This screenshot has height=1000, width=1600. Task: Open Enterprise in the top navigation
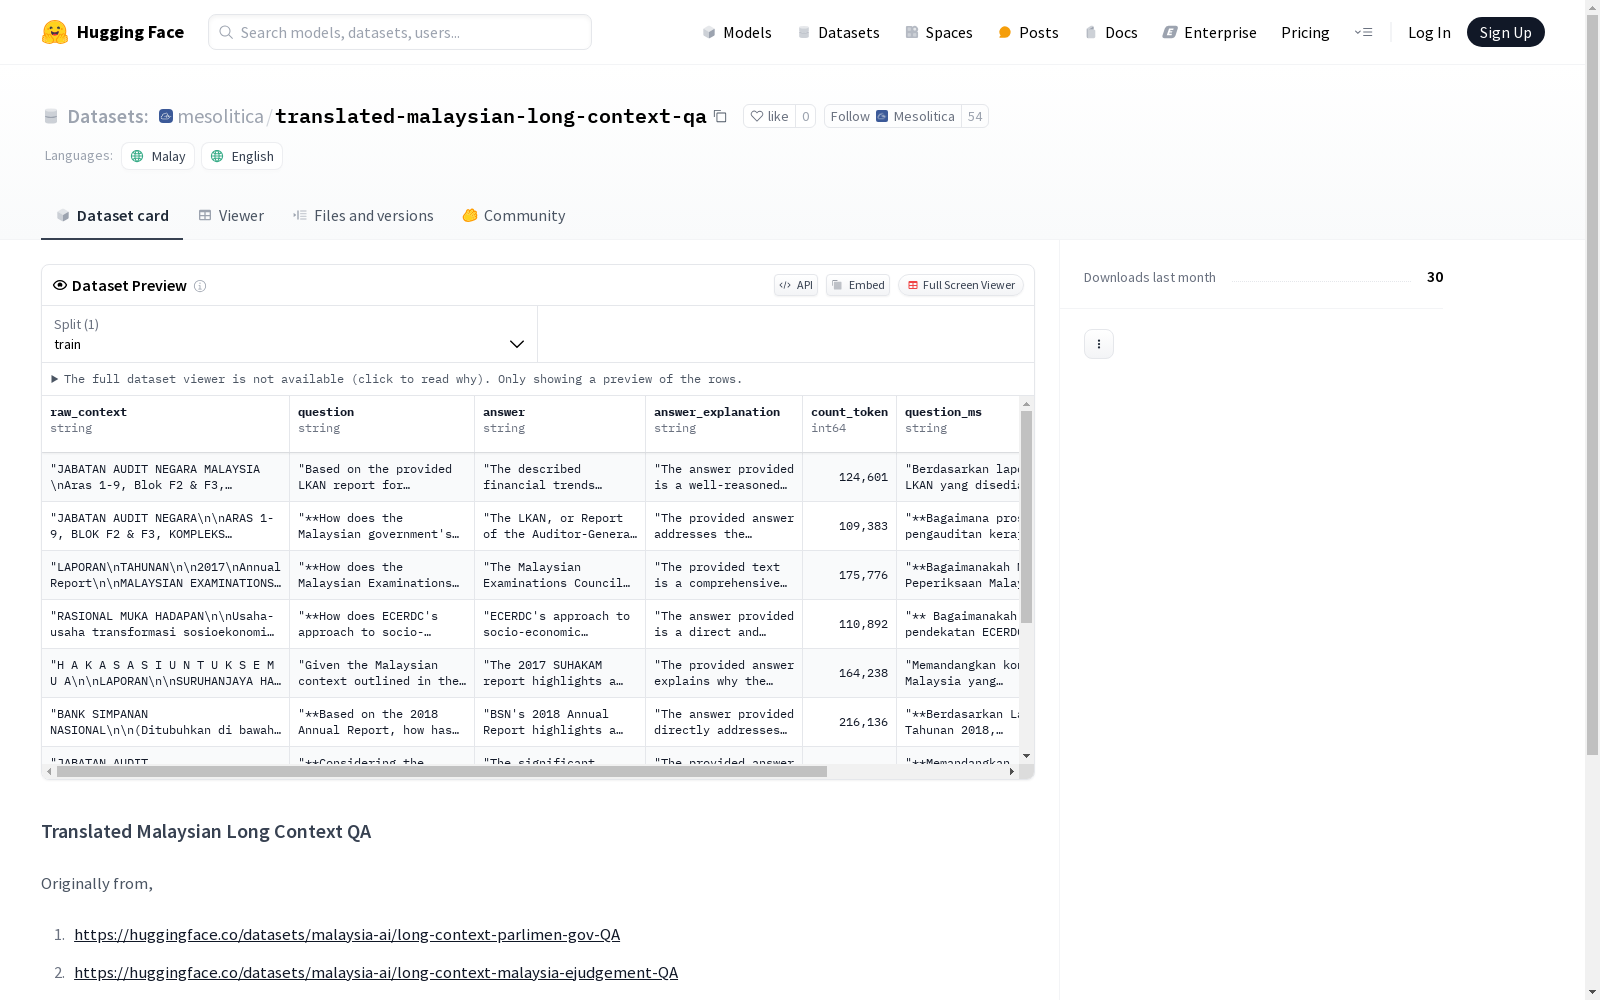point(1209,32)
